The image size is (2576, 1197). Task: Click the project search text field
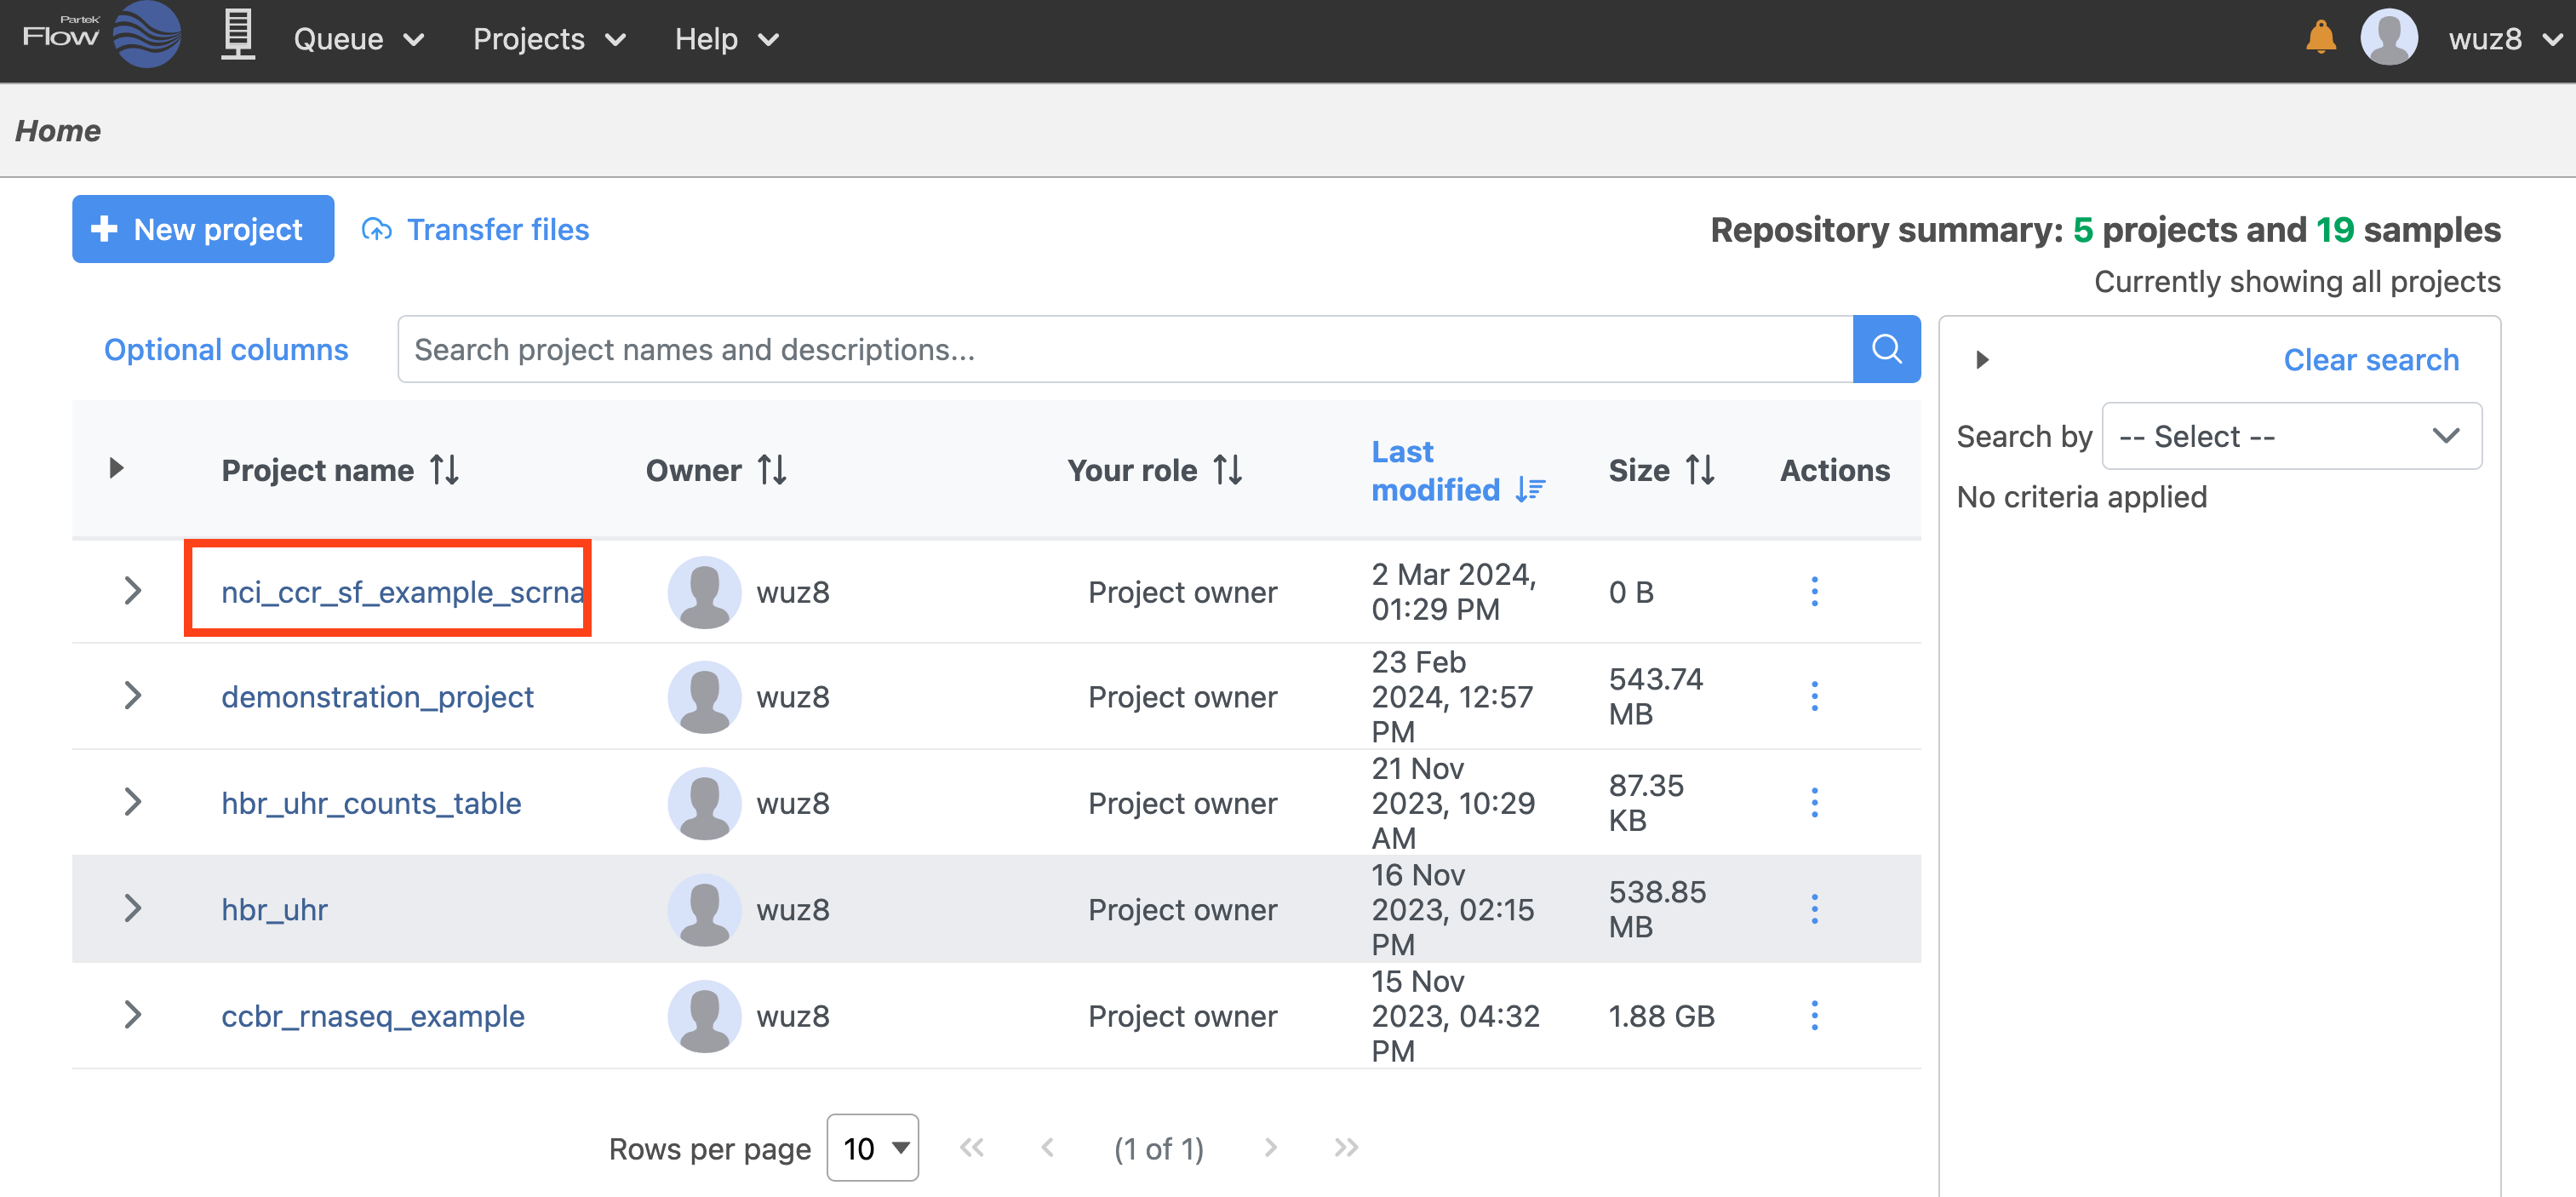(x=1124, y=349)
